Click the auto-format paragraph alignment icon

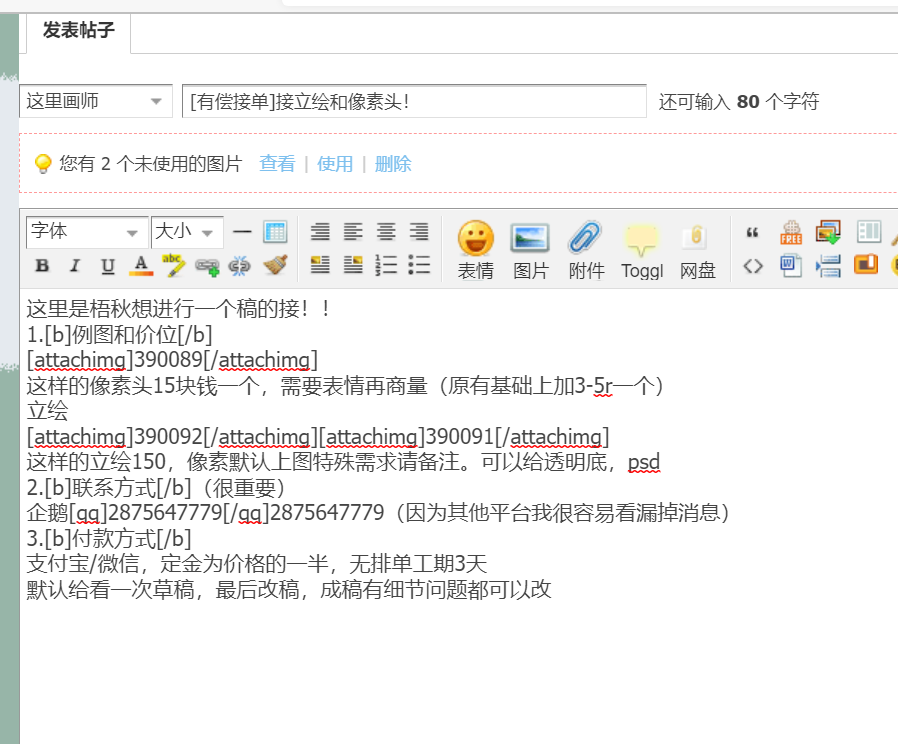pos(320,232)
